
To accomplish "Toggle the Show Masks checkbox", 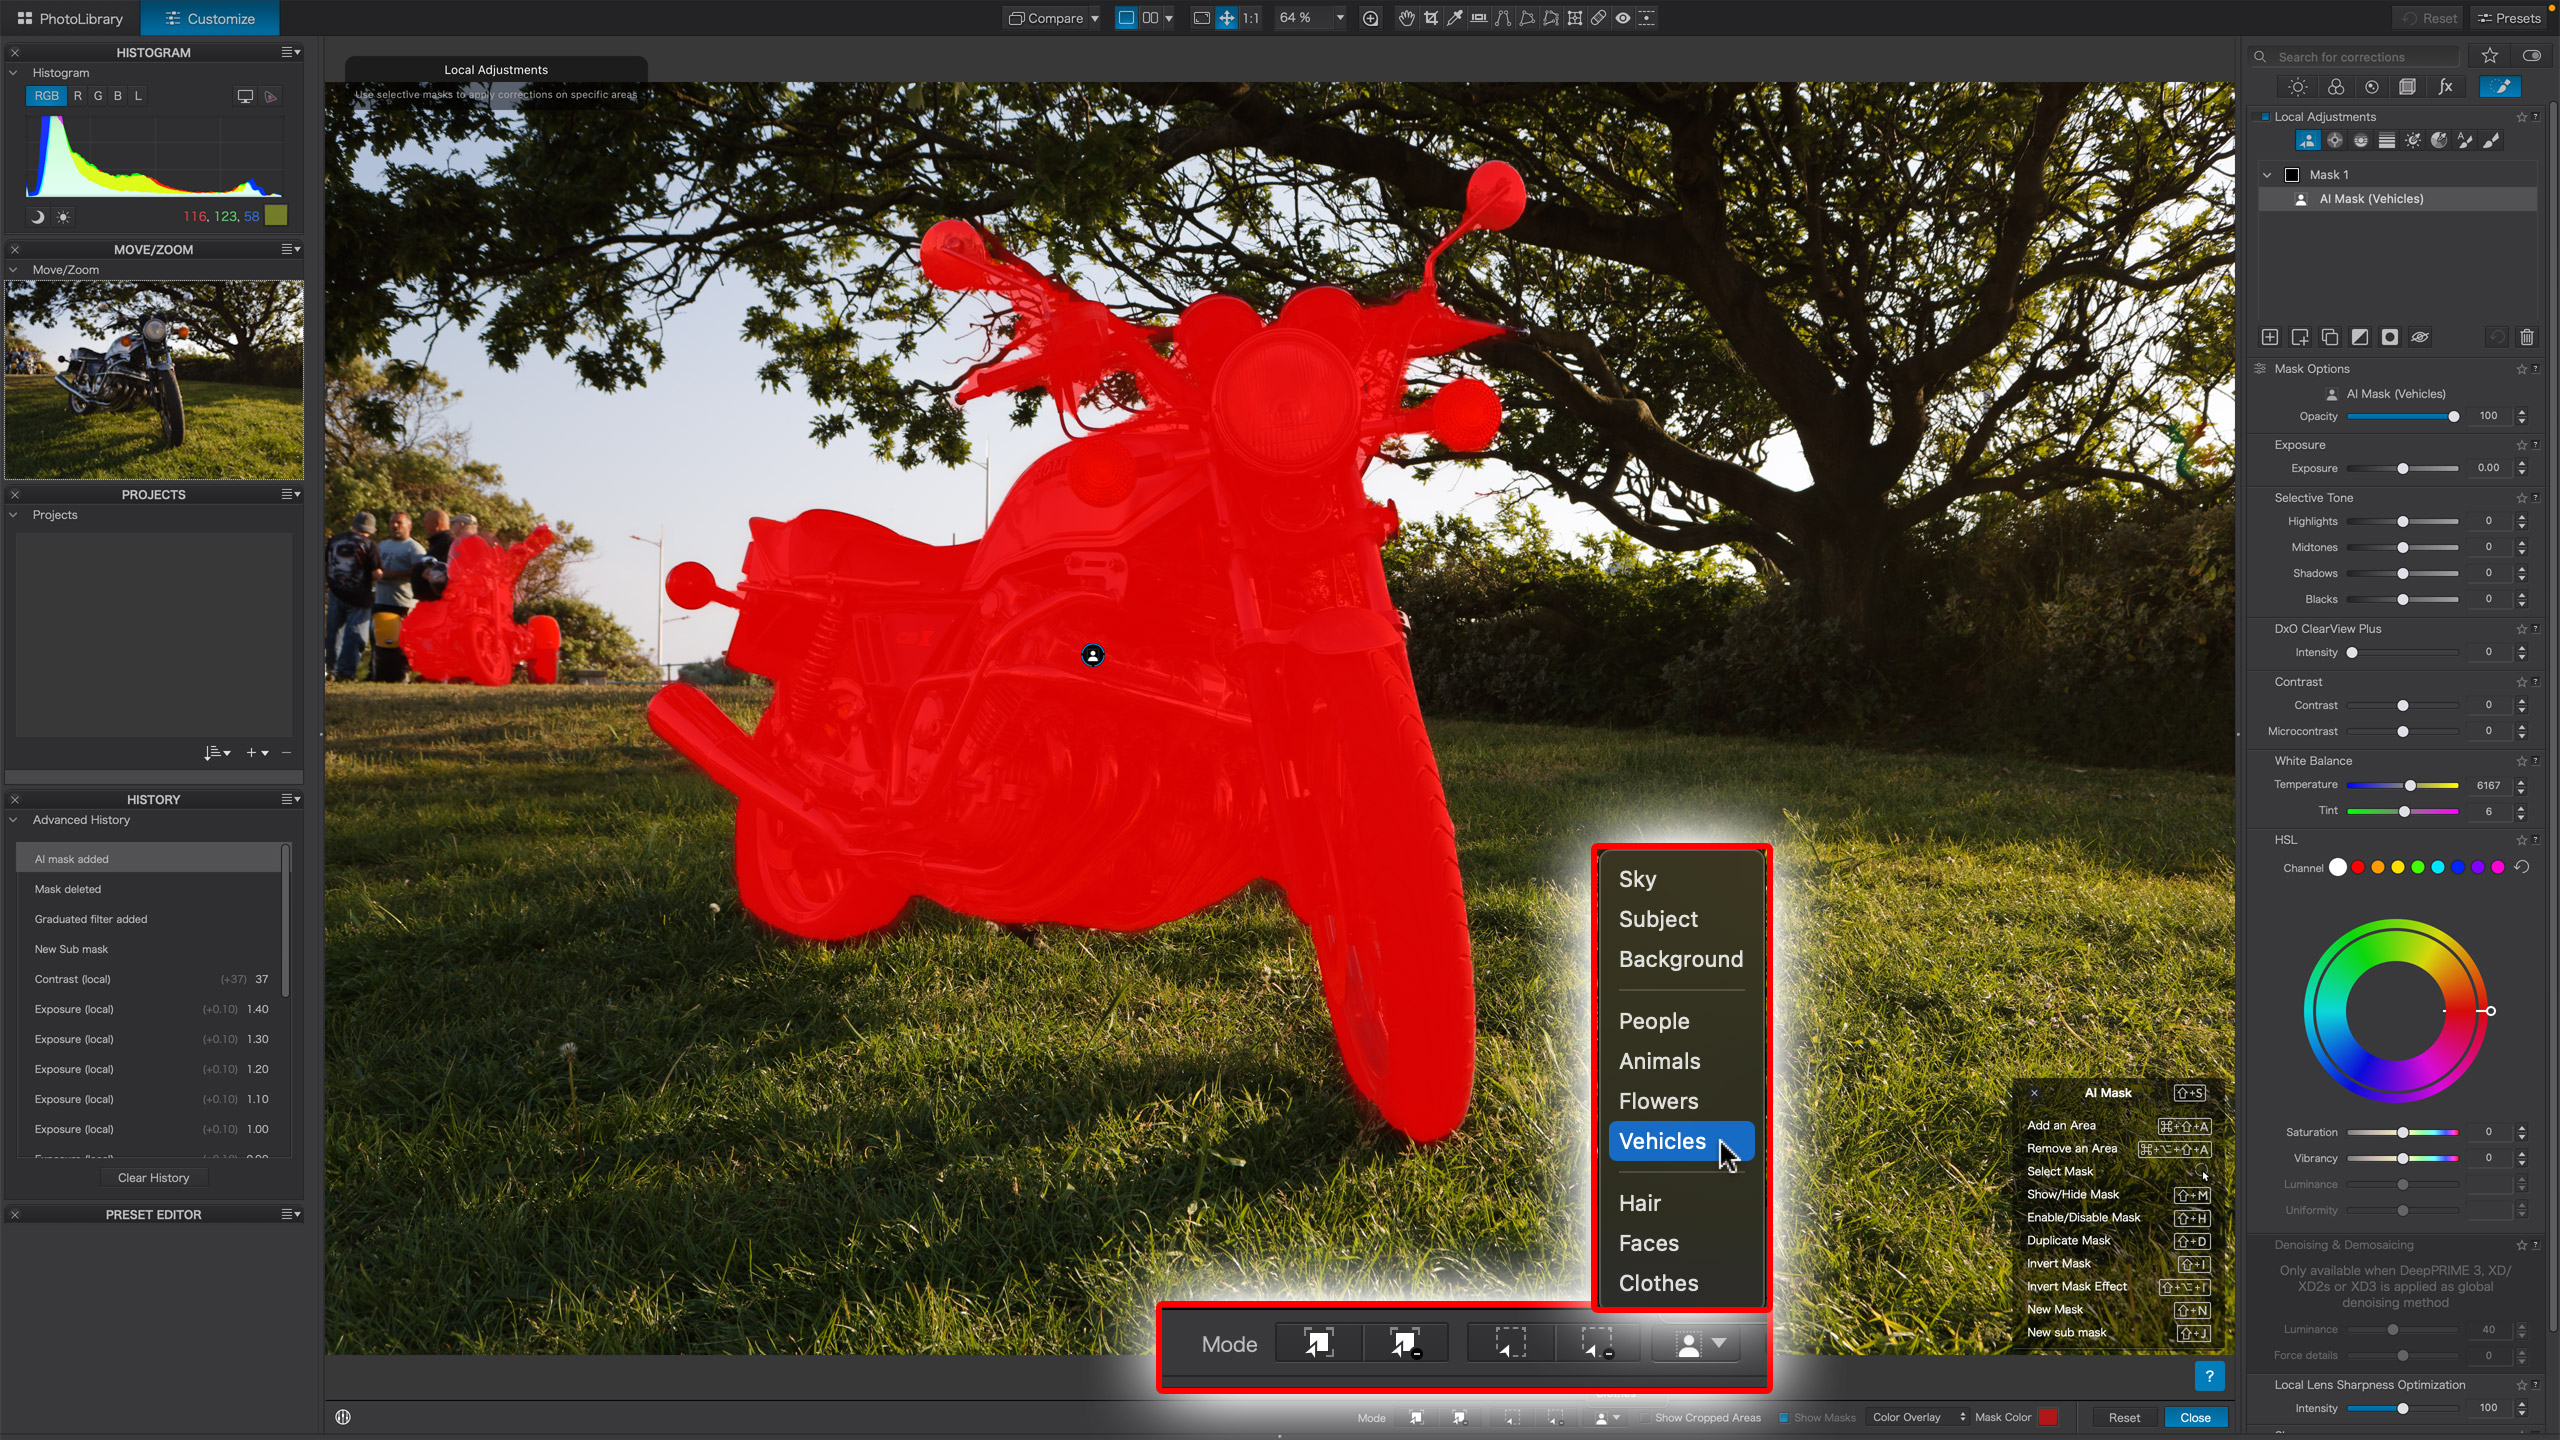I will point(1783,1417).
